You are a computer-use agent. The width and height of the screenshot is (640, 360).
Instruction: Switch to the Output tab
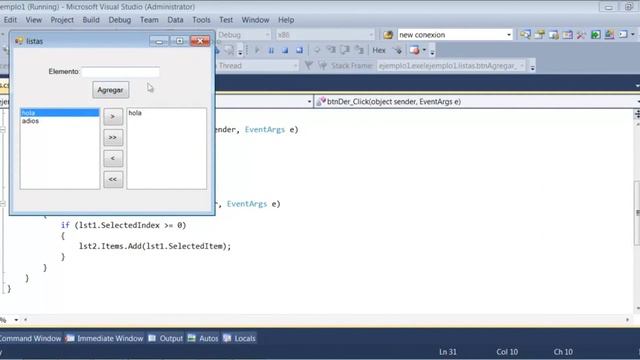point(166,338)
